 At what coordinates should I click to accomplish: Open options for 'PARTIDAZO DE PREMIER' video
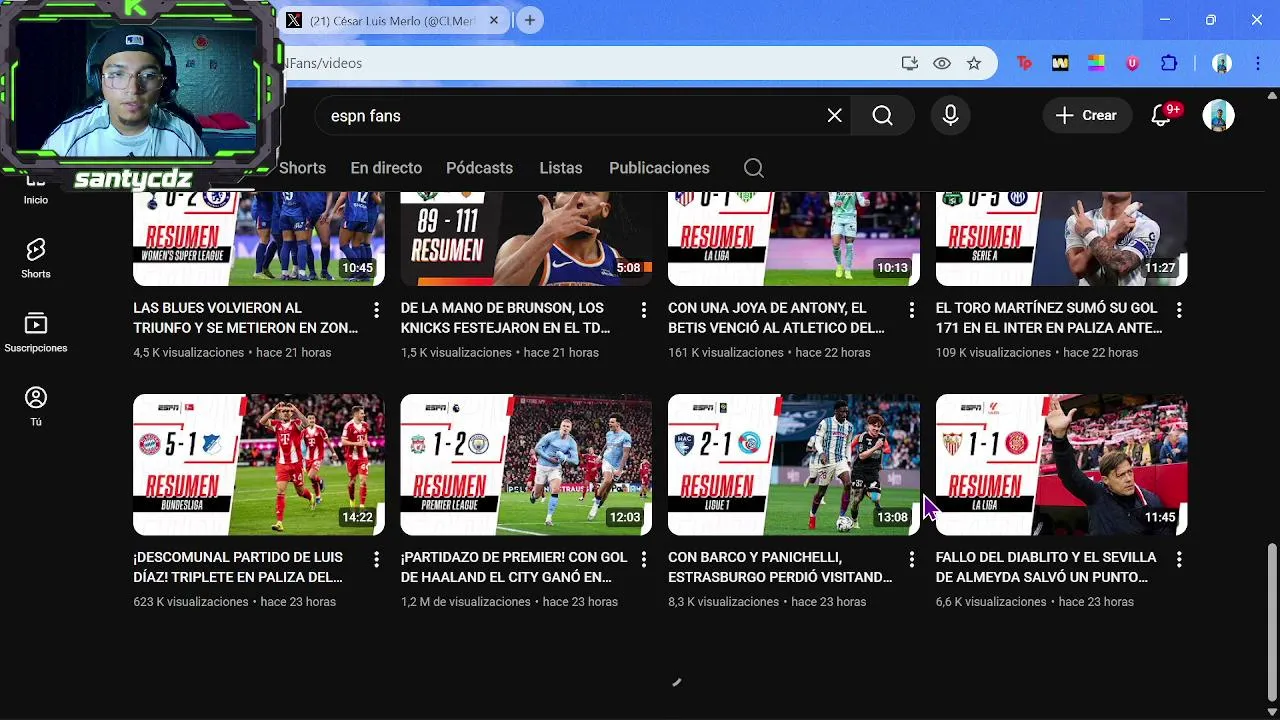coord(644,559)
